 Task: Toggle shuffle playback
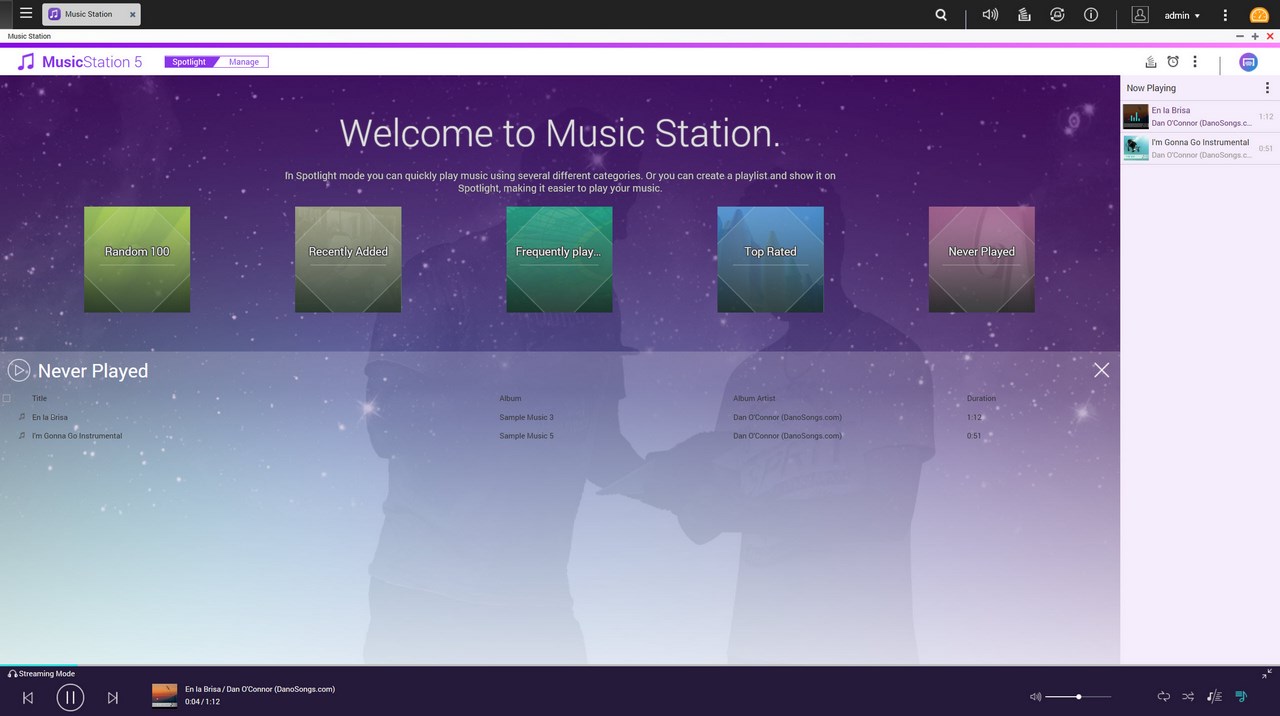tap(1188, 696)
